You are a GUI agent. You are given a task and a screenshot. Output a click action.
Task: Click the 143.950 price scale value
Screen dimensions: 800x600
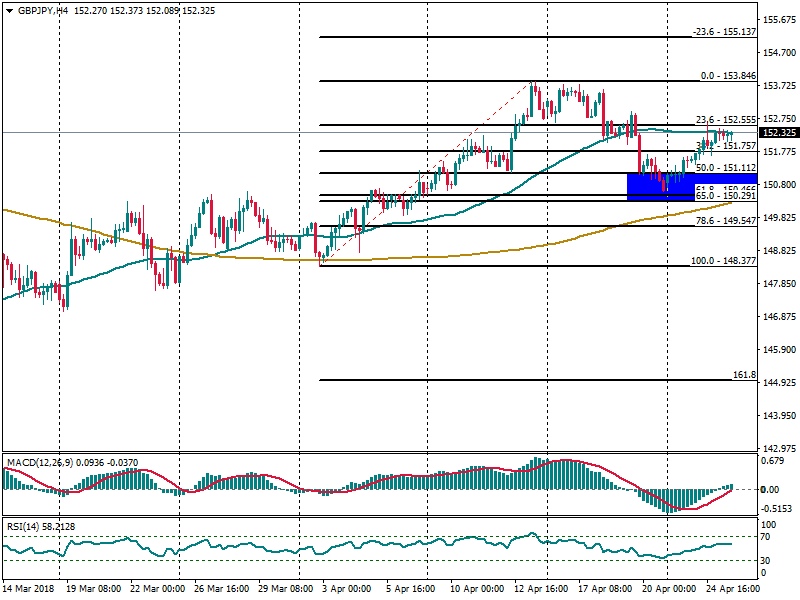[777, 416]
